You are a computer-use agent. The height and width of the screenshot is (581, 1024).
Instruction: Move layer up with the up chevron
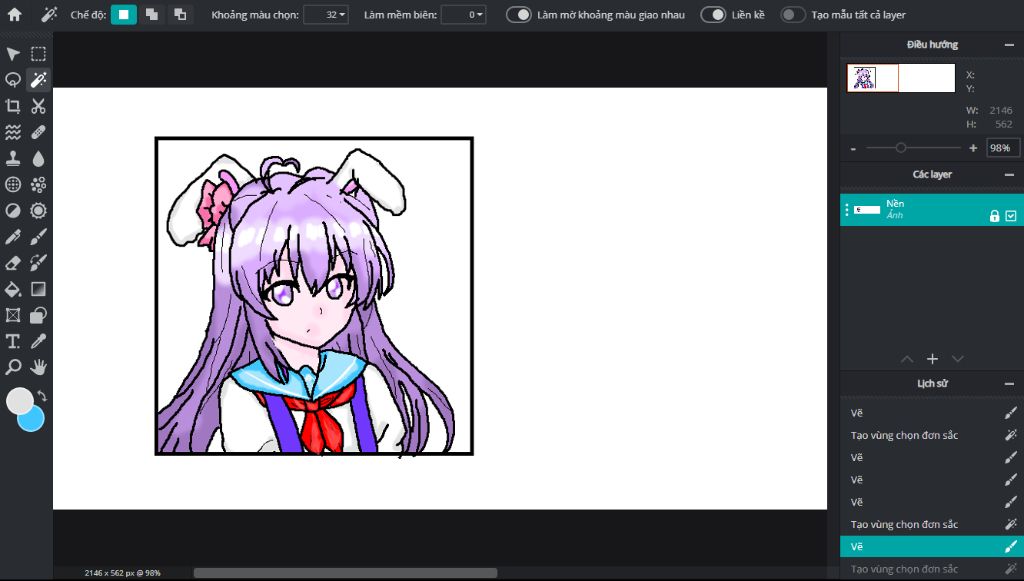(907, 359)
